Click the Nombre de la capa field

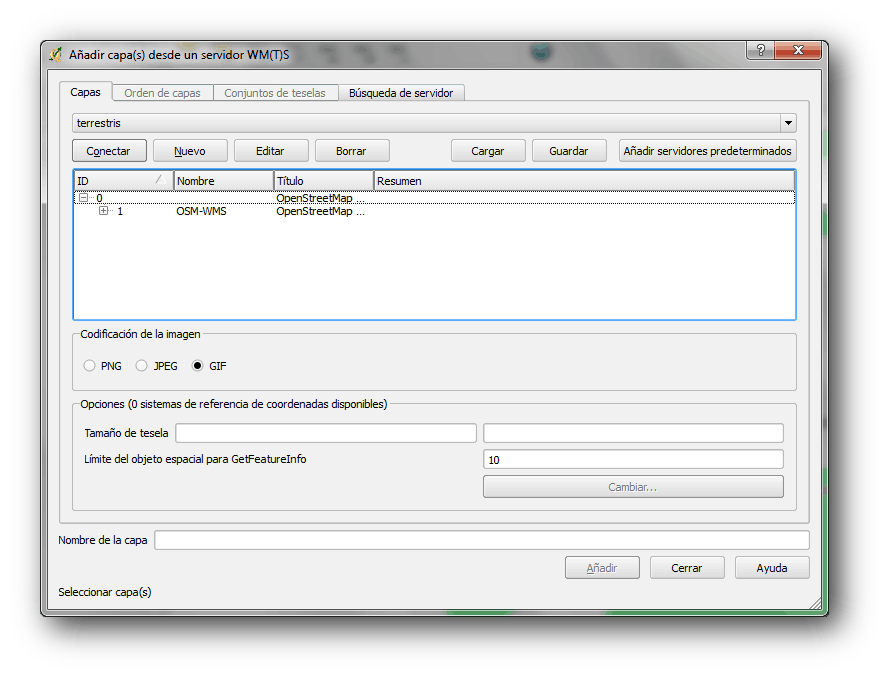pyautogui.click(x=481, y=540)
